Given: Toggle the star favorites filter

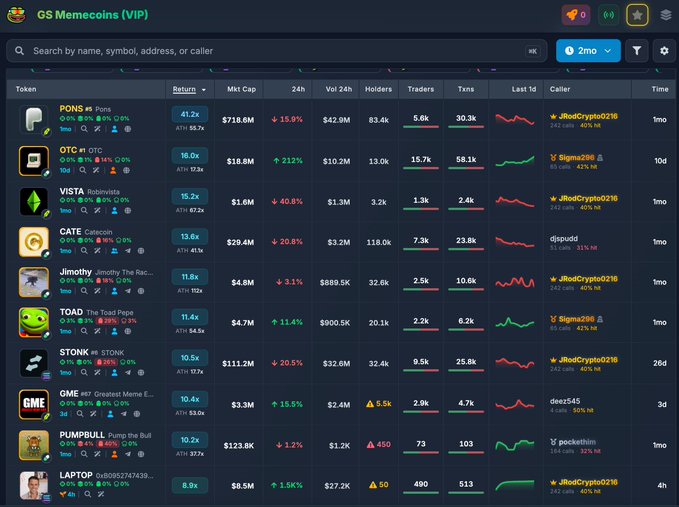Looking at the screenshot, I should click(x=637, y=15).
